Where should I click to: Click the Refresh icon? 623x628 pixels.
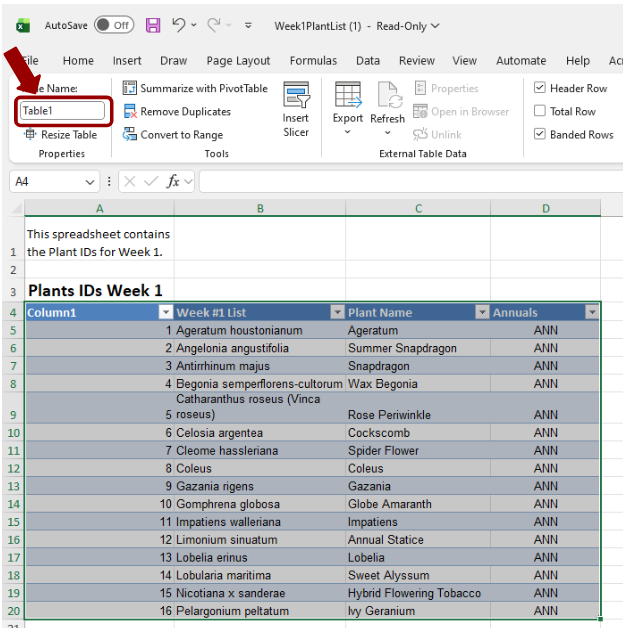(x=388, y=95)
